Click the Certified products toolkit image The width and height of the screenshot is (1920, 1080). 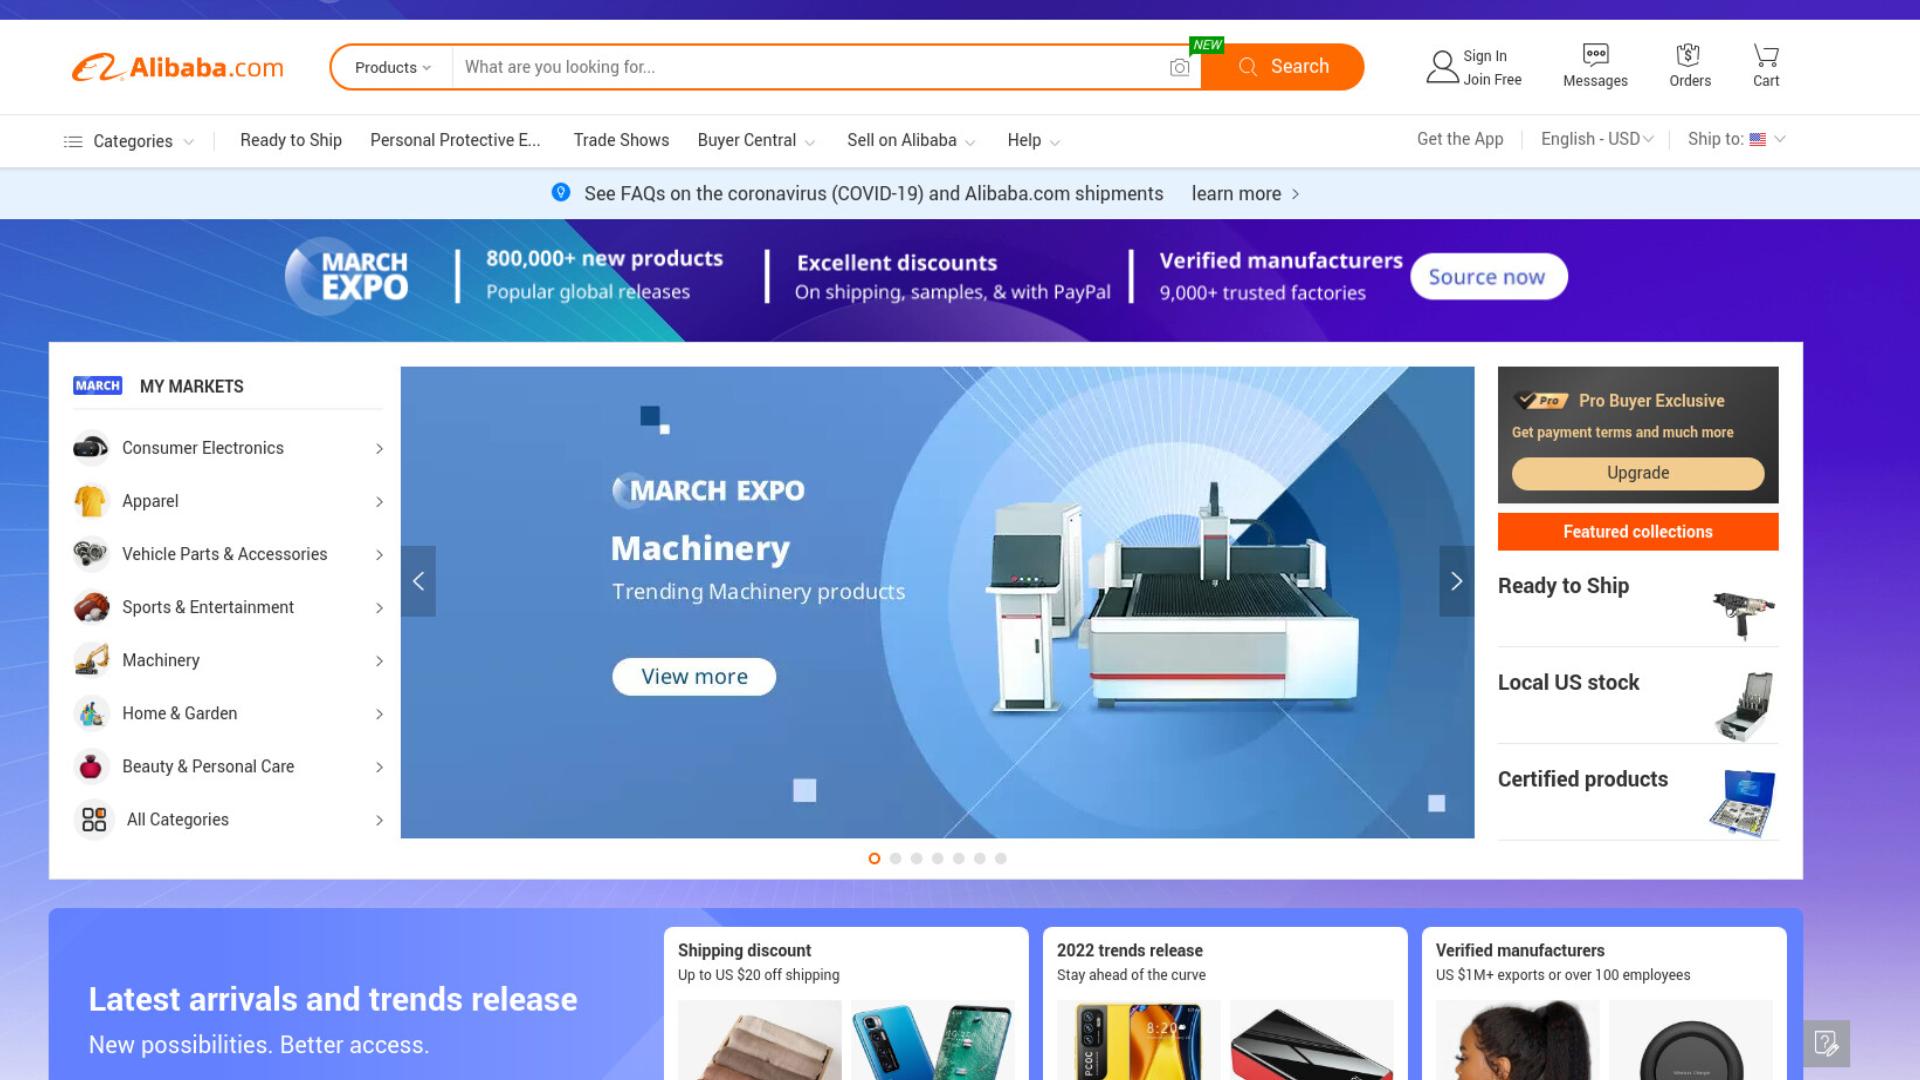[x=1742, y=803]
